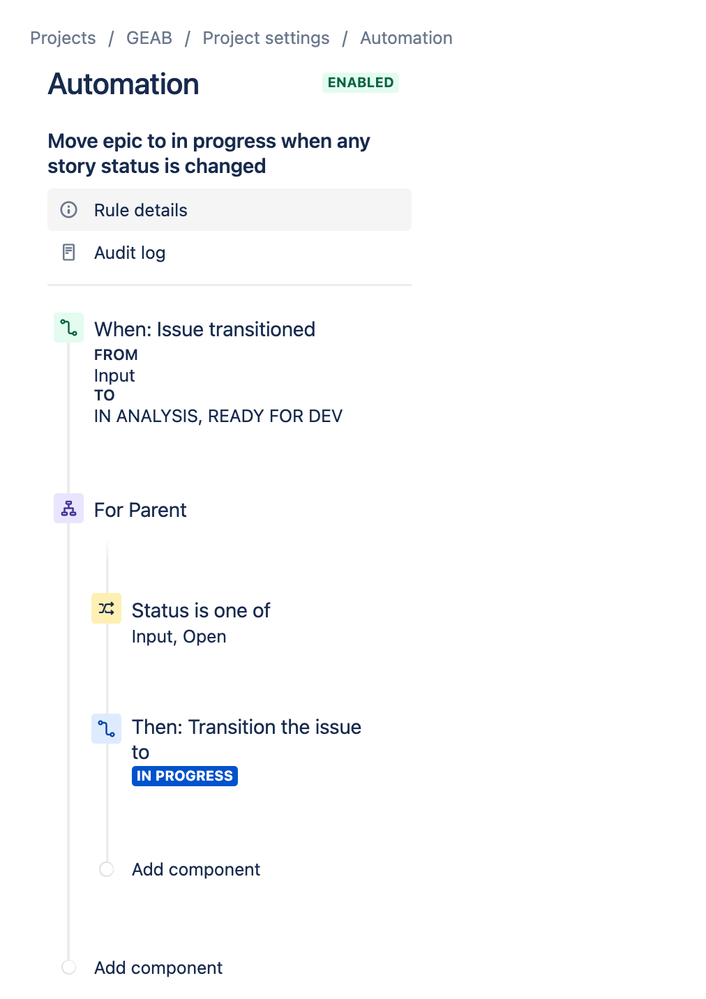706x999 pixels.
Task: Click the Automation page heading
Action: [123, 84]
